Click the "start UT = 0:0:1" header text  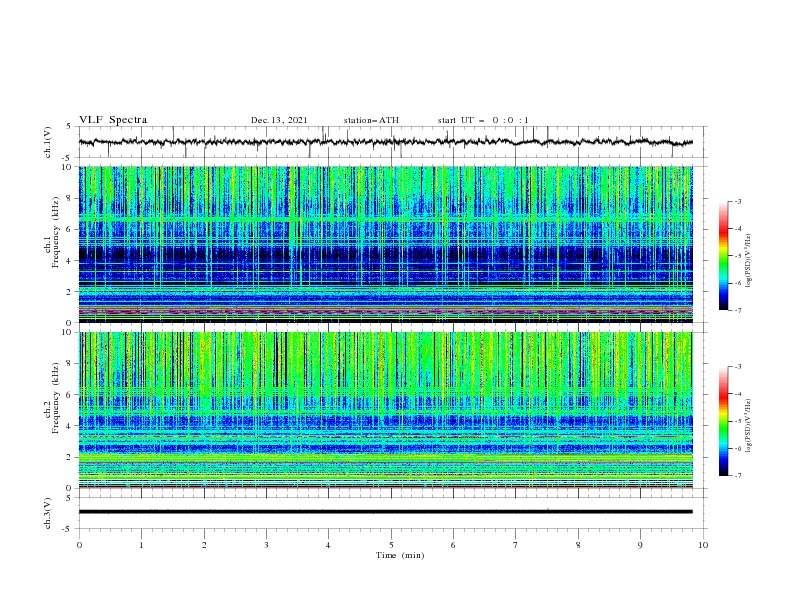pyautogui.click(x=483, y=120)
